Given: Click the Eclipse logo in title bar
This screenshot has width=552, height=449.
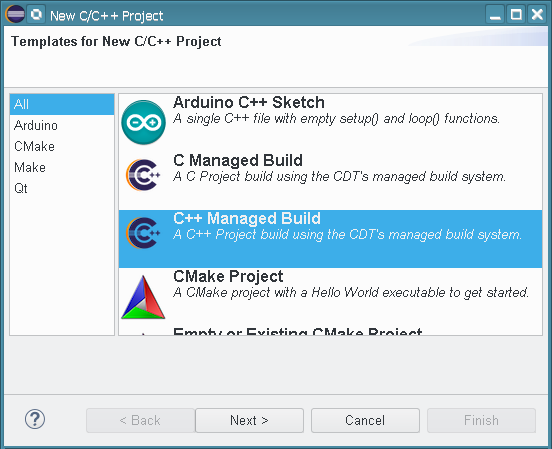Looking at the screenshot, I should click(x=15, y=14).
